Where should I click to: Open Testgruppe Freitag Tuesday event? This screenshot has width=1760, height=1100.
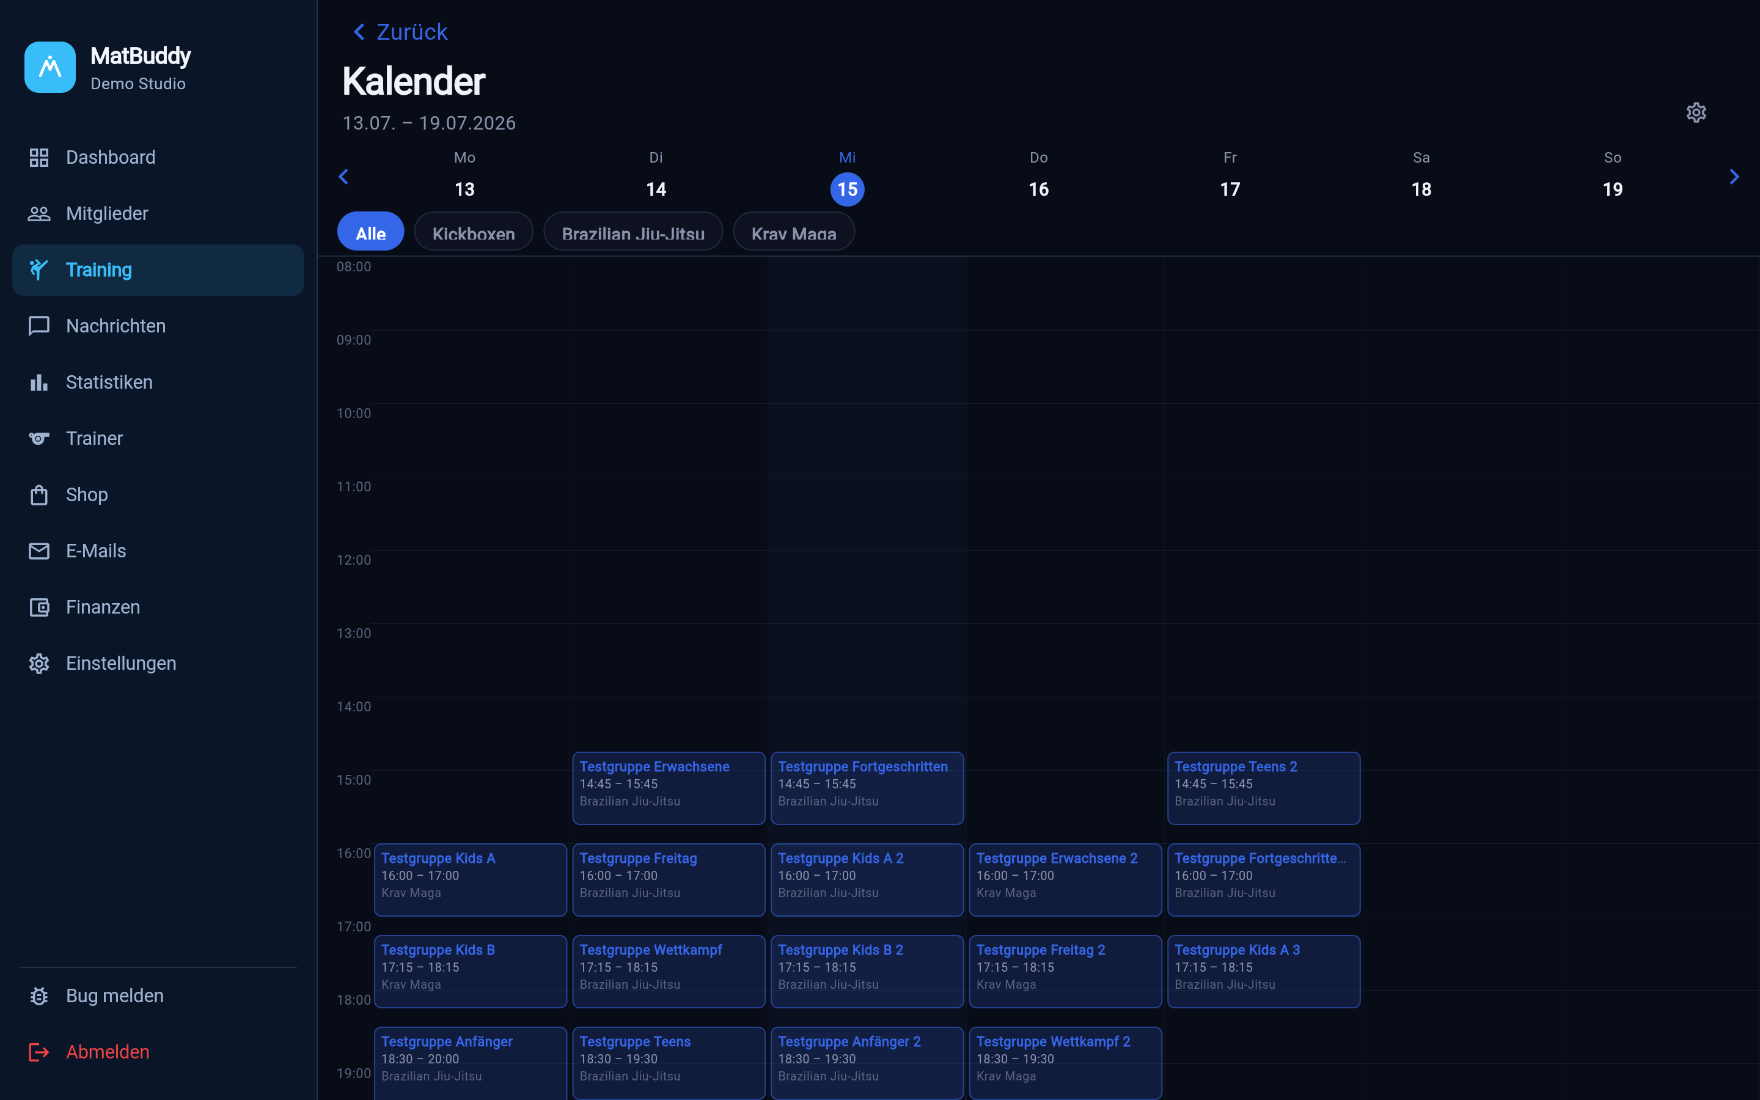(669, 880)
